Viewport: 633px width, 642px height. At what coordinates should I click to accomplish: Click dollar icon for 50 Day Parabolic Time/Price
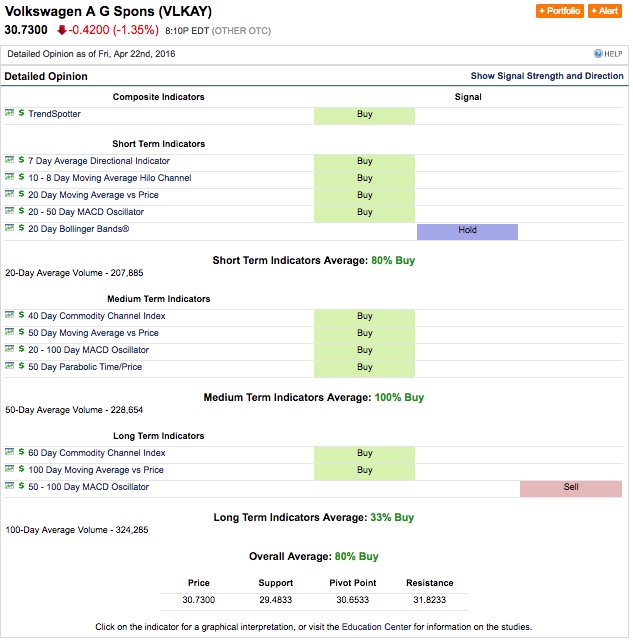(21, 366)
